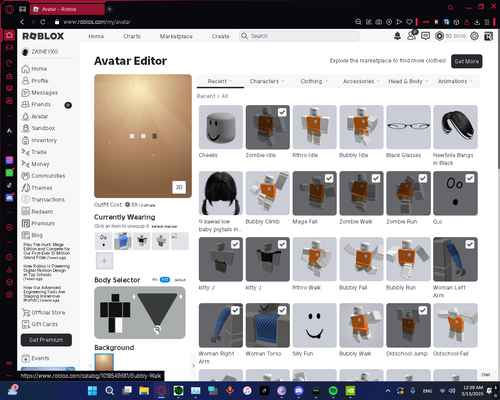Open File Explorer from the taskbar

144,390
